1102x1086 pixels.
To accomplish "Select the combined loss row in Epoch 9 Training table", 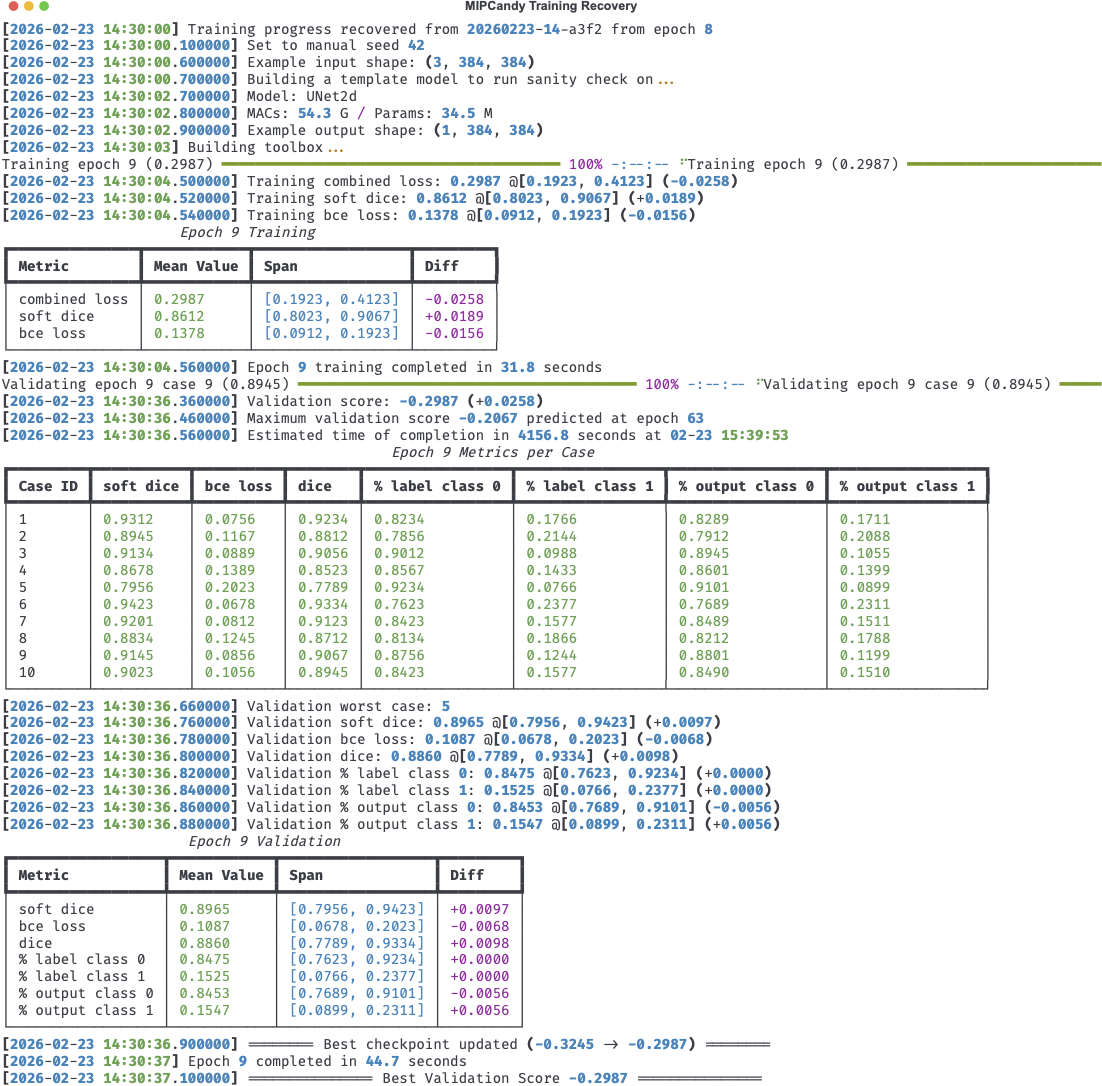I will (72, 299).
